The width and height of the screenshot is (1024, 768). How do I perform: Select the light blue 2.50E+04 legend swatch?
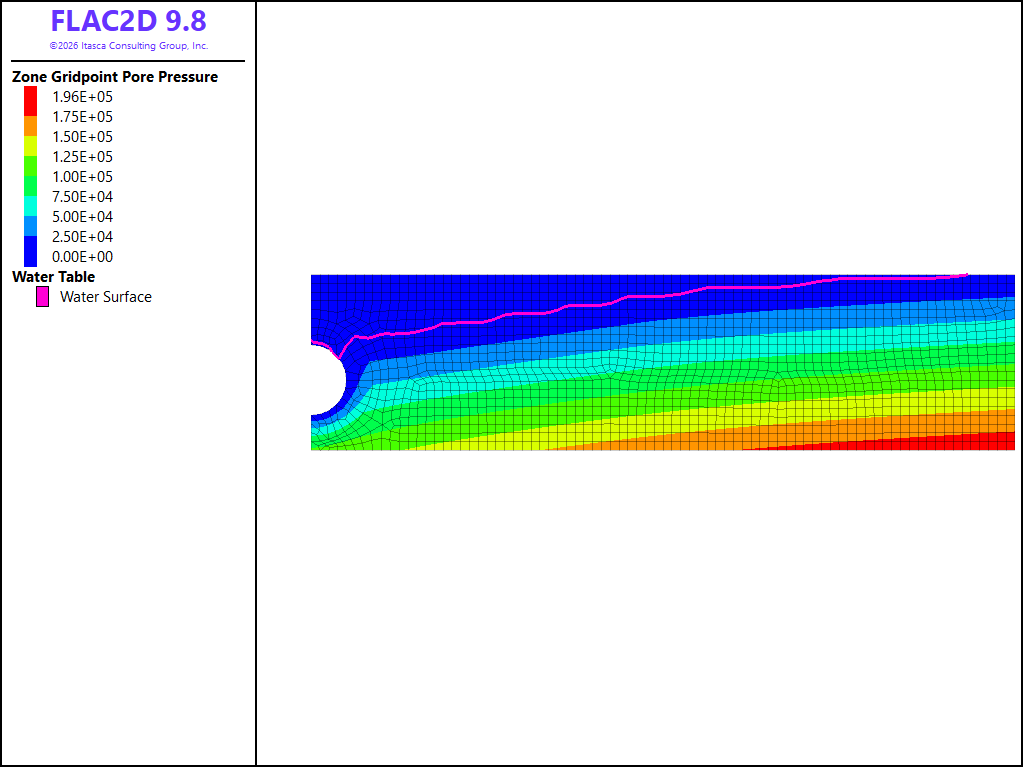(31, 226)
